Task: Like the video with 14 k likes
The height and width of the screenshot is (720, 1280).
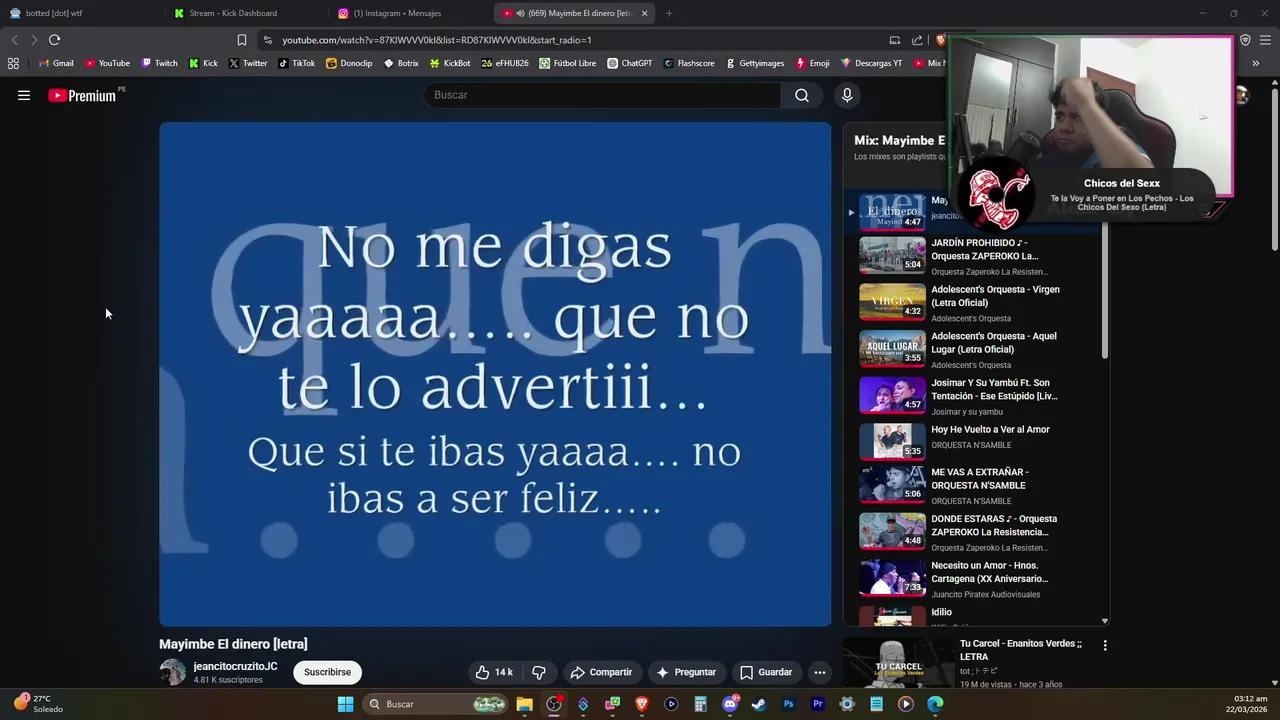Action: 494,672
